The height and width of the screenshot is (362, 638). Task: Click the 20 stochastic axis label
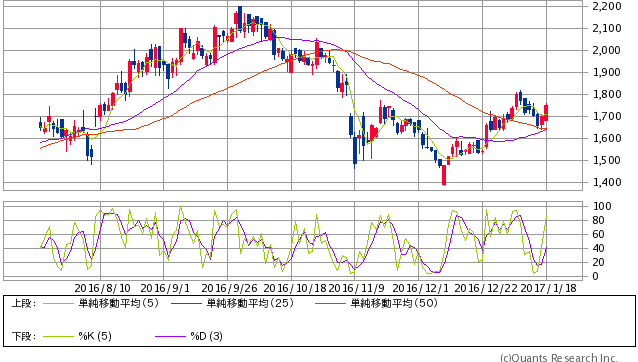point(599,262)
